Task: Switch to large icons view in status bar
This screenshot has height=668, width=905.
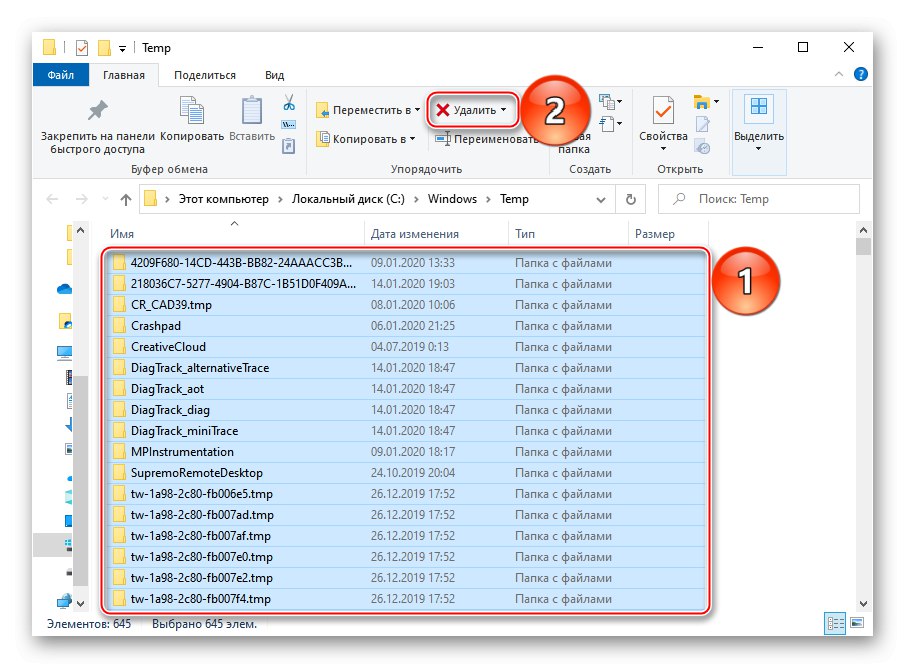Action: click(x=857, y=623)
